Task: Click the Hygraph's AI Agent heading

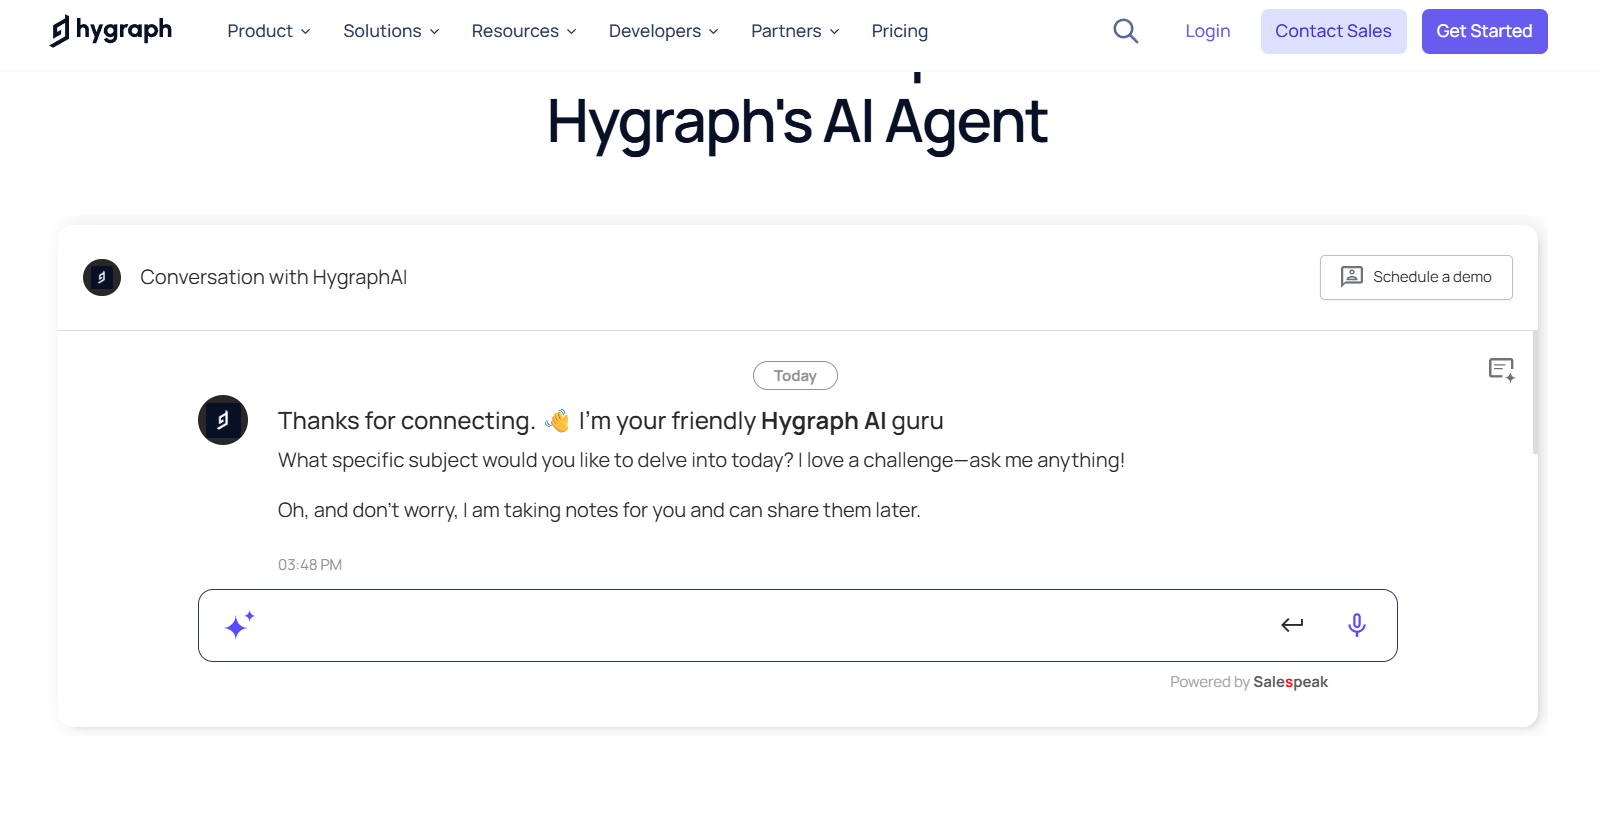Action: (x=797, y=122)
